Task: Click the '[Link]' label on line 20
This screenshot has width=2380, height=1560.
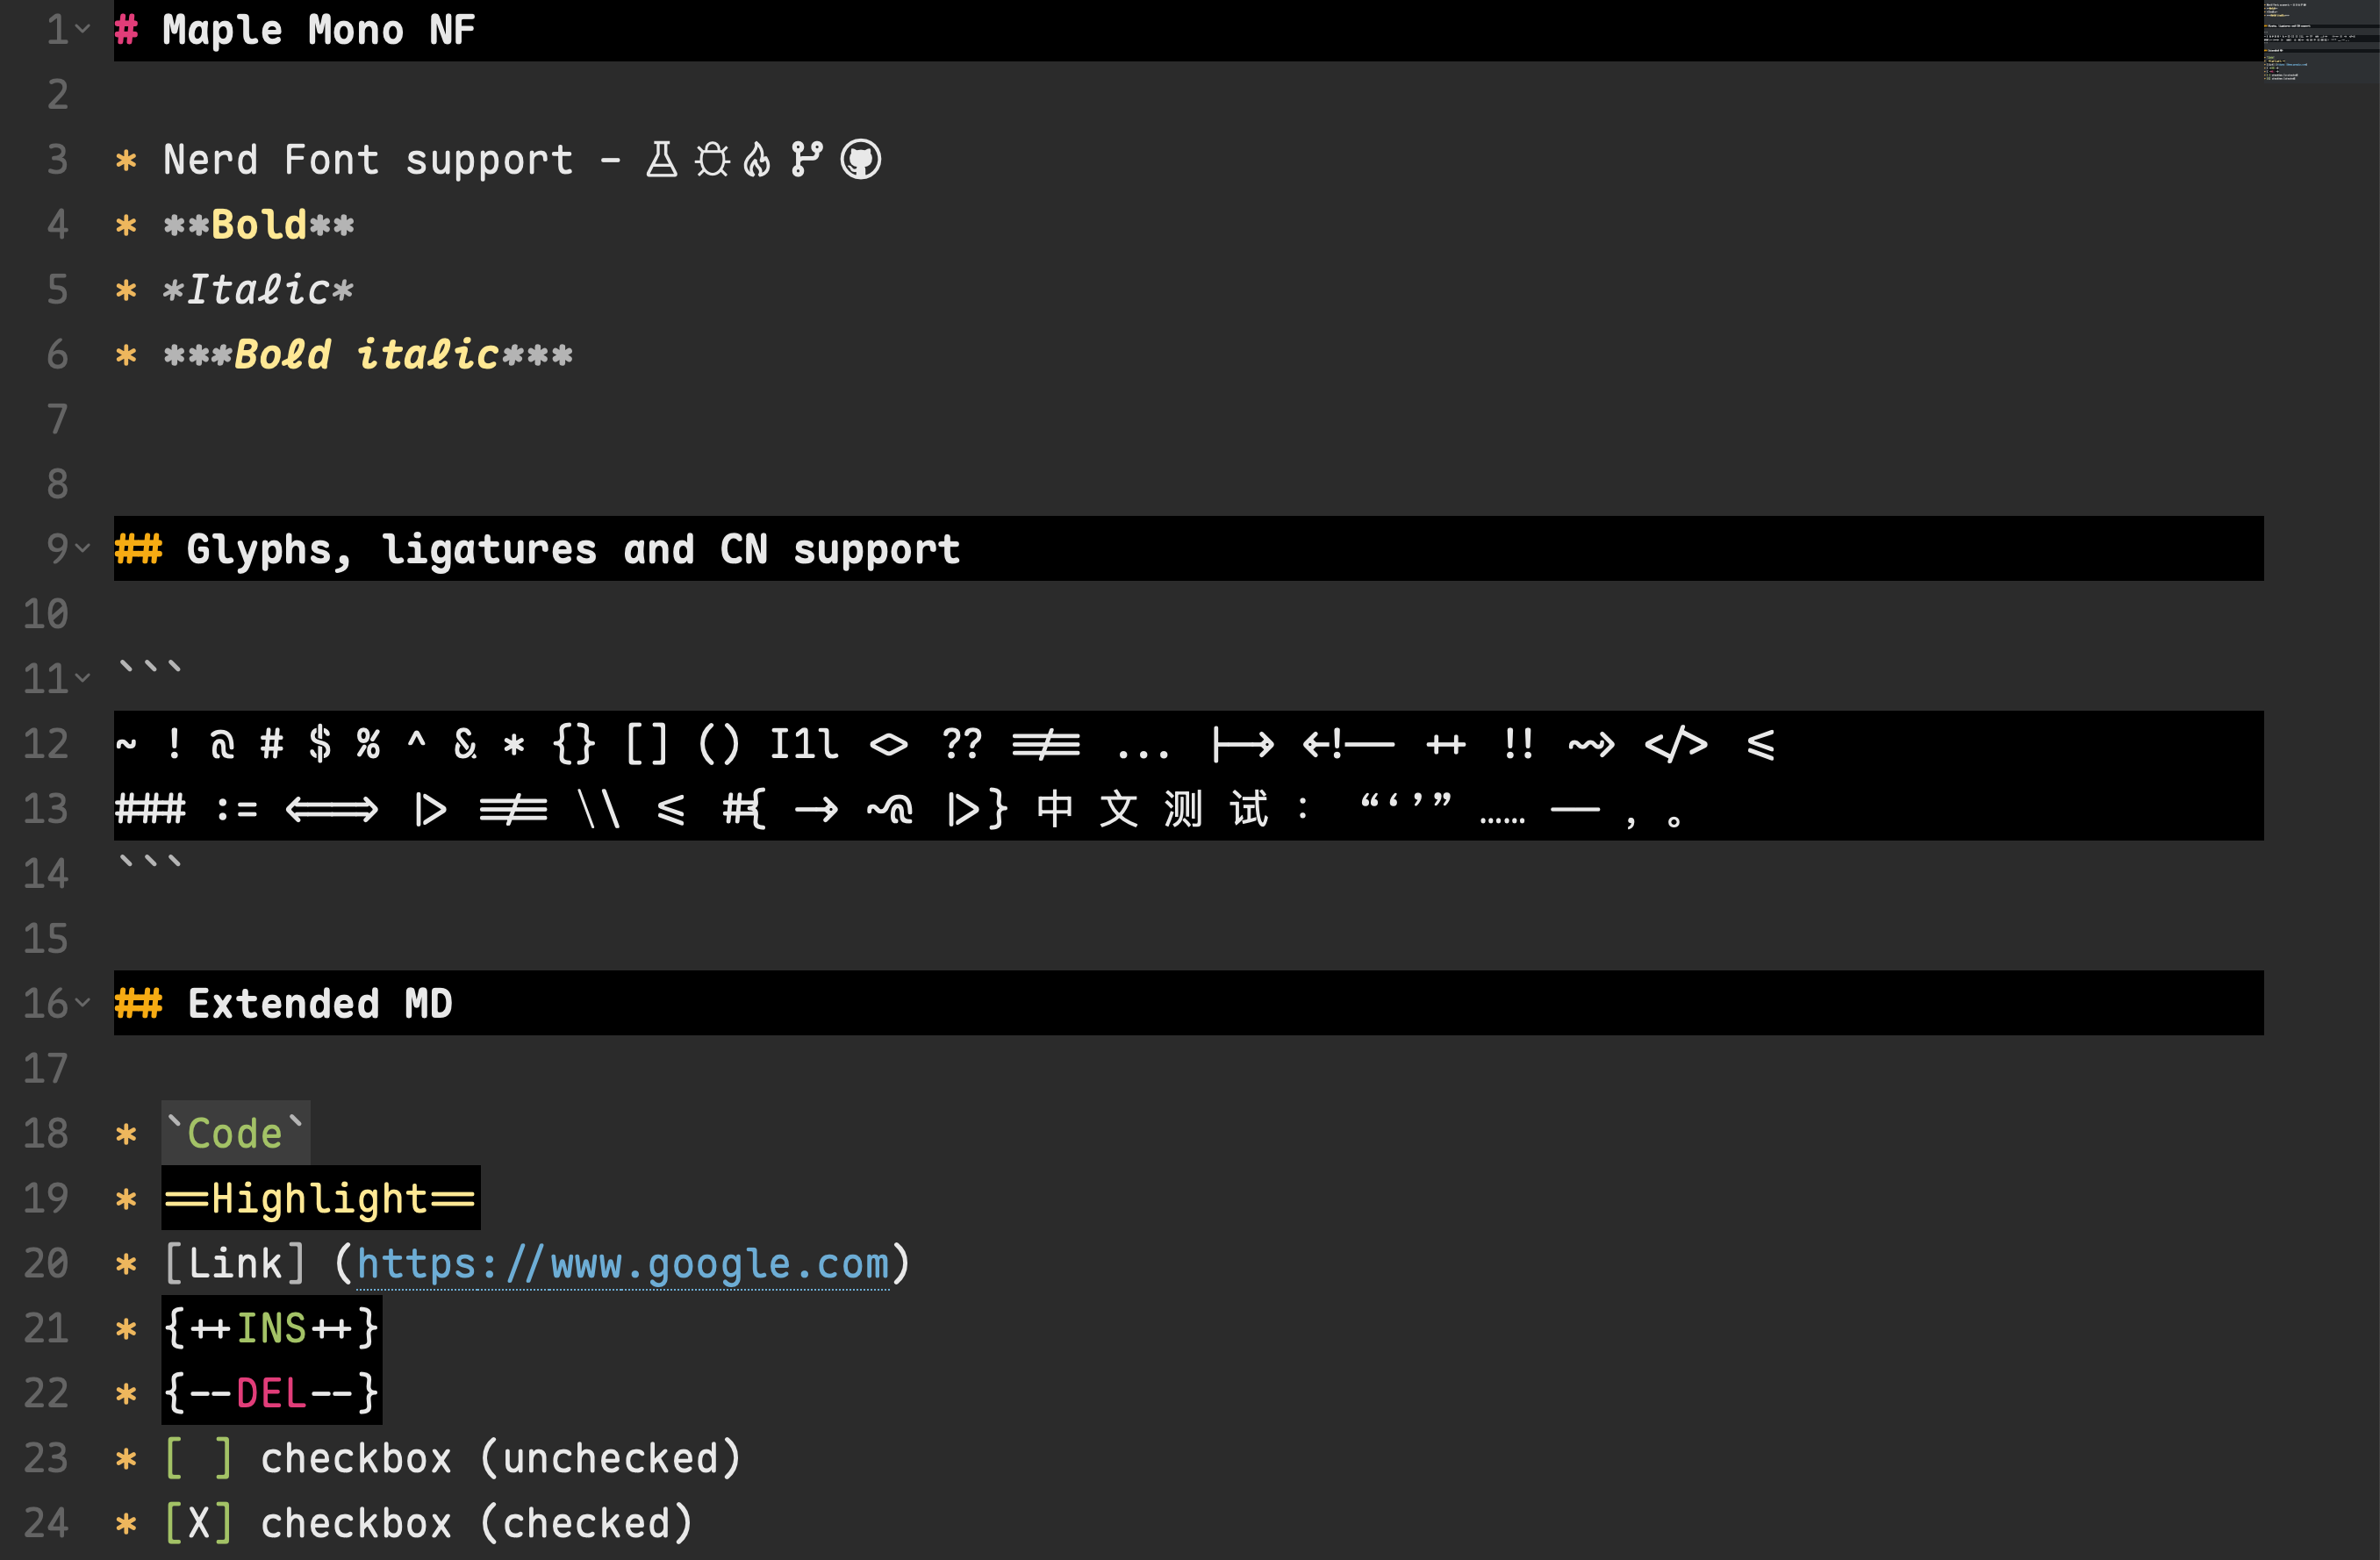Action: (235, 1264)
